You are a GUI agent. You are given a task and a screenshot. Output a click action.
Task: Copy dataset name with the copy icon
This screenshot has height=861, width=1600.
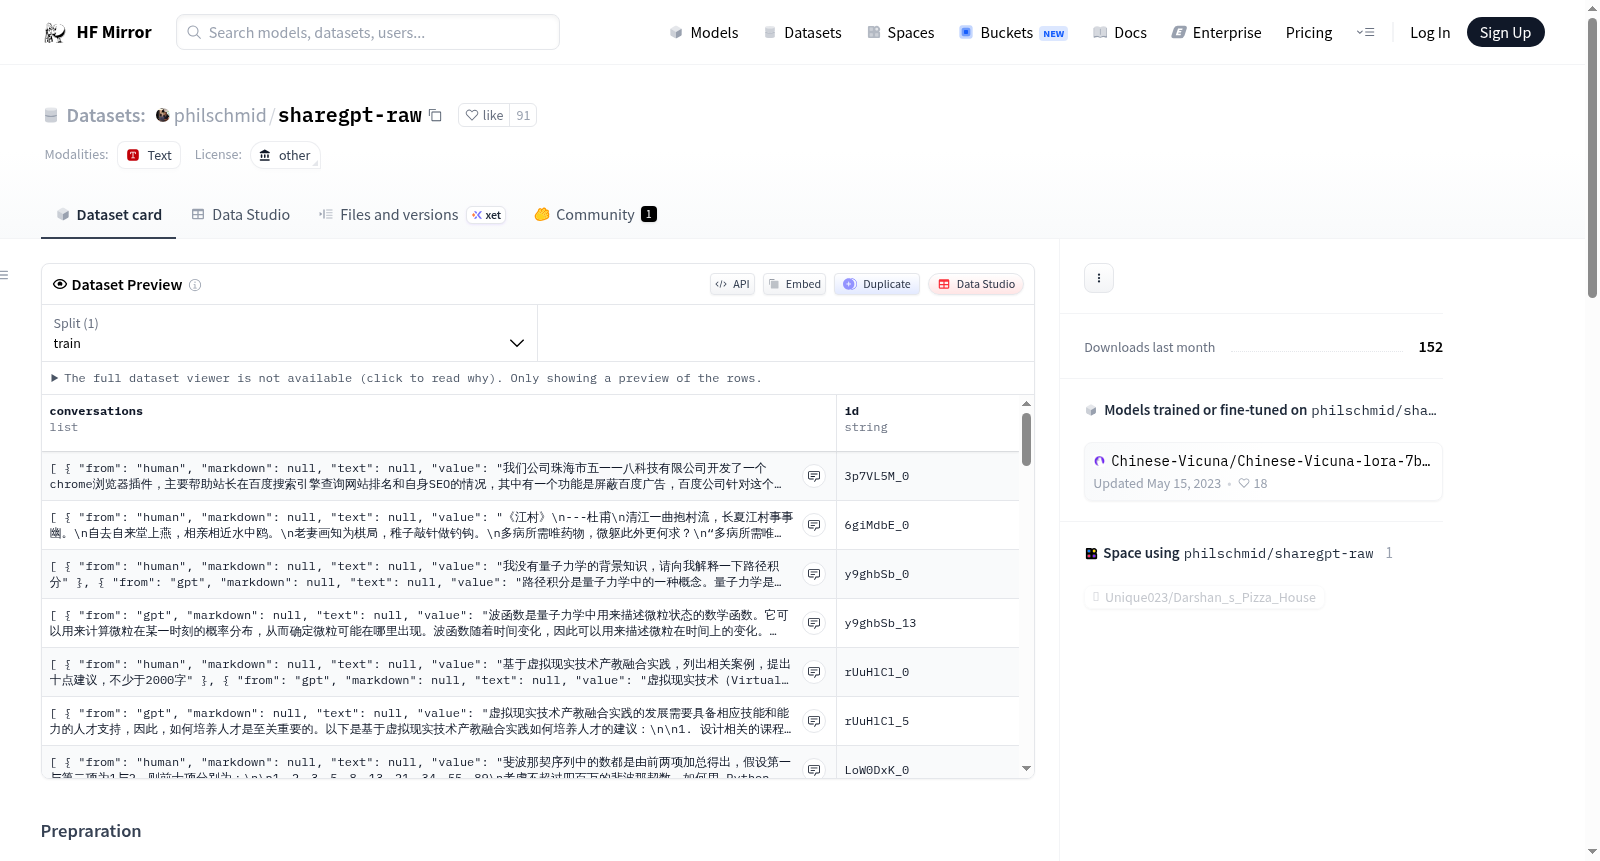(435, 115)
